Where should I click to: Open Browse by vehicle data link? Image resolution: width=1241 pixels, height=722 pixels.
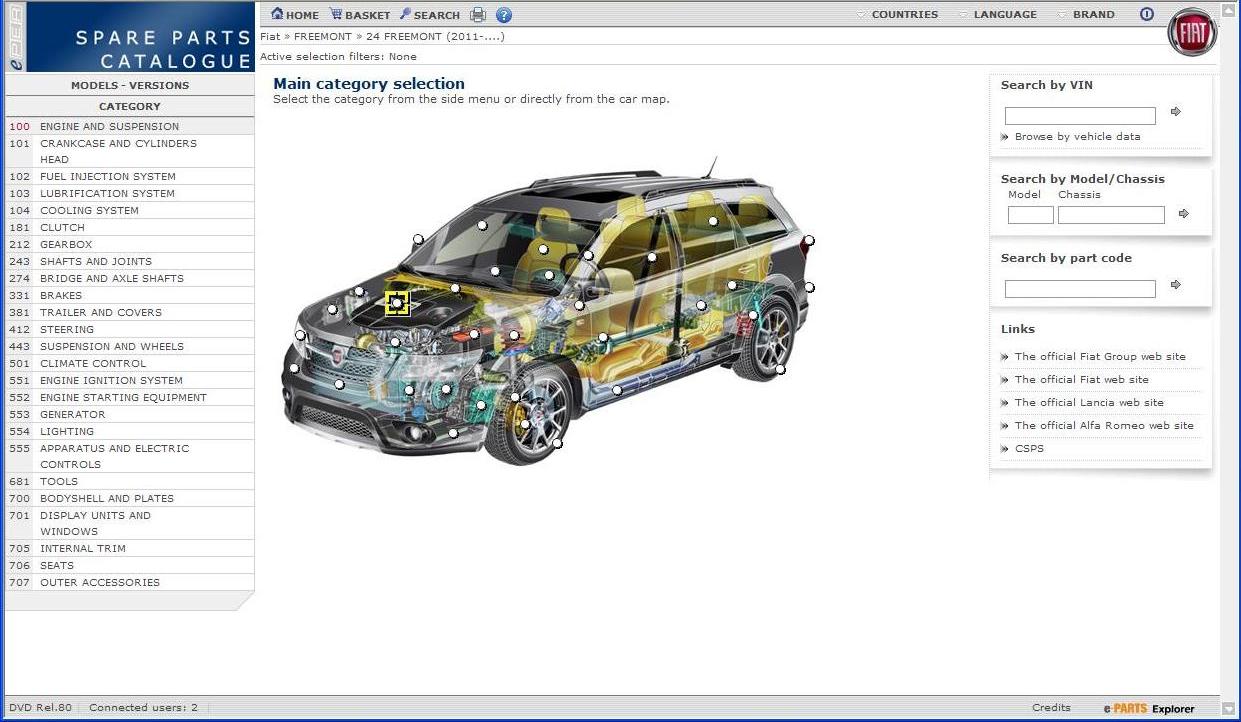coord(1077,137)
